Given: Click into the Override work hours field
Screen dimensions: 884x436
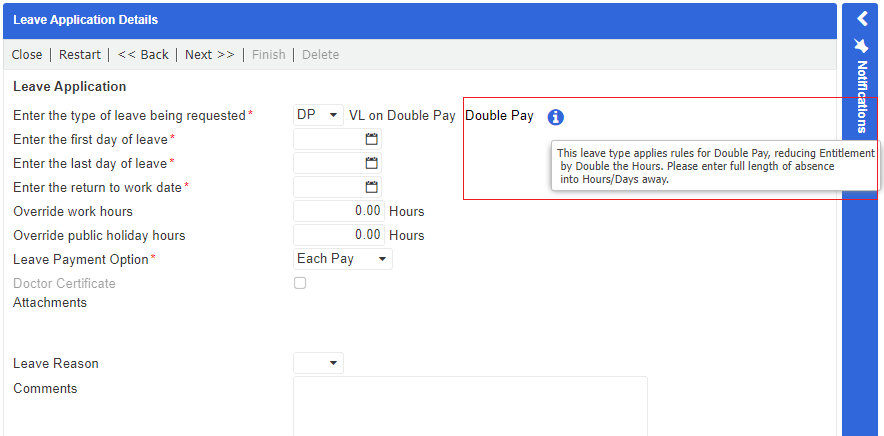Looking at the screenshot, I should click(x=338, y=211).
